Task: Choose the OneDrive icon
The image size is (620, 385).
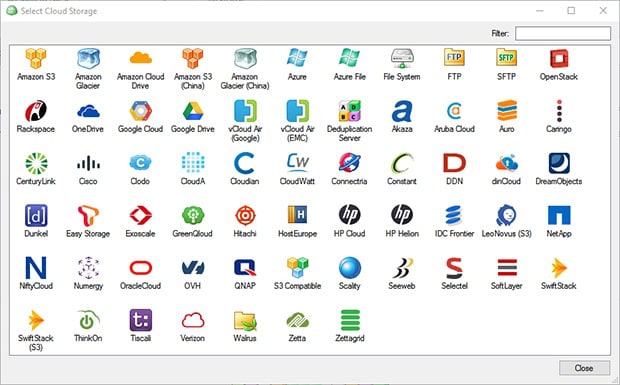Action: (88, 111)
